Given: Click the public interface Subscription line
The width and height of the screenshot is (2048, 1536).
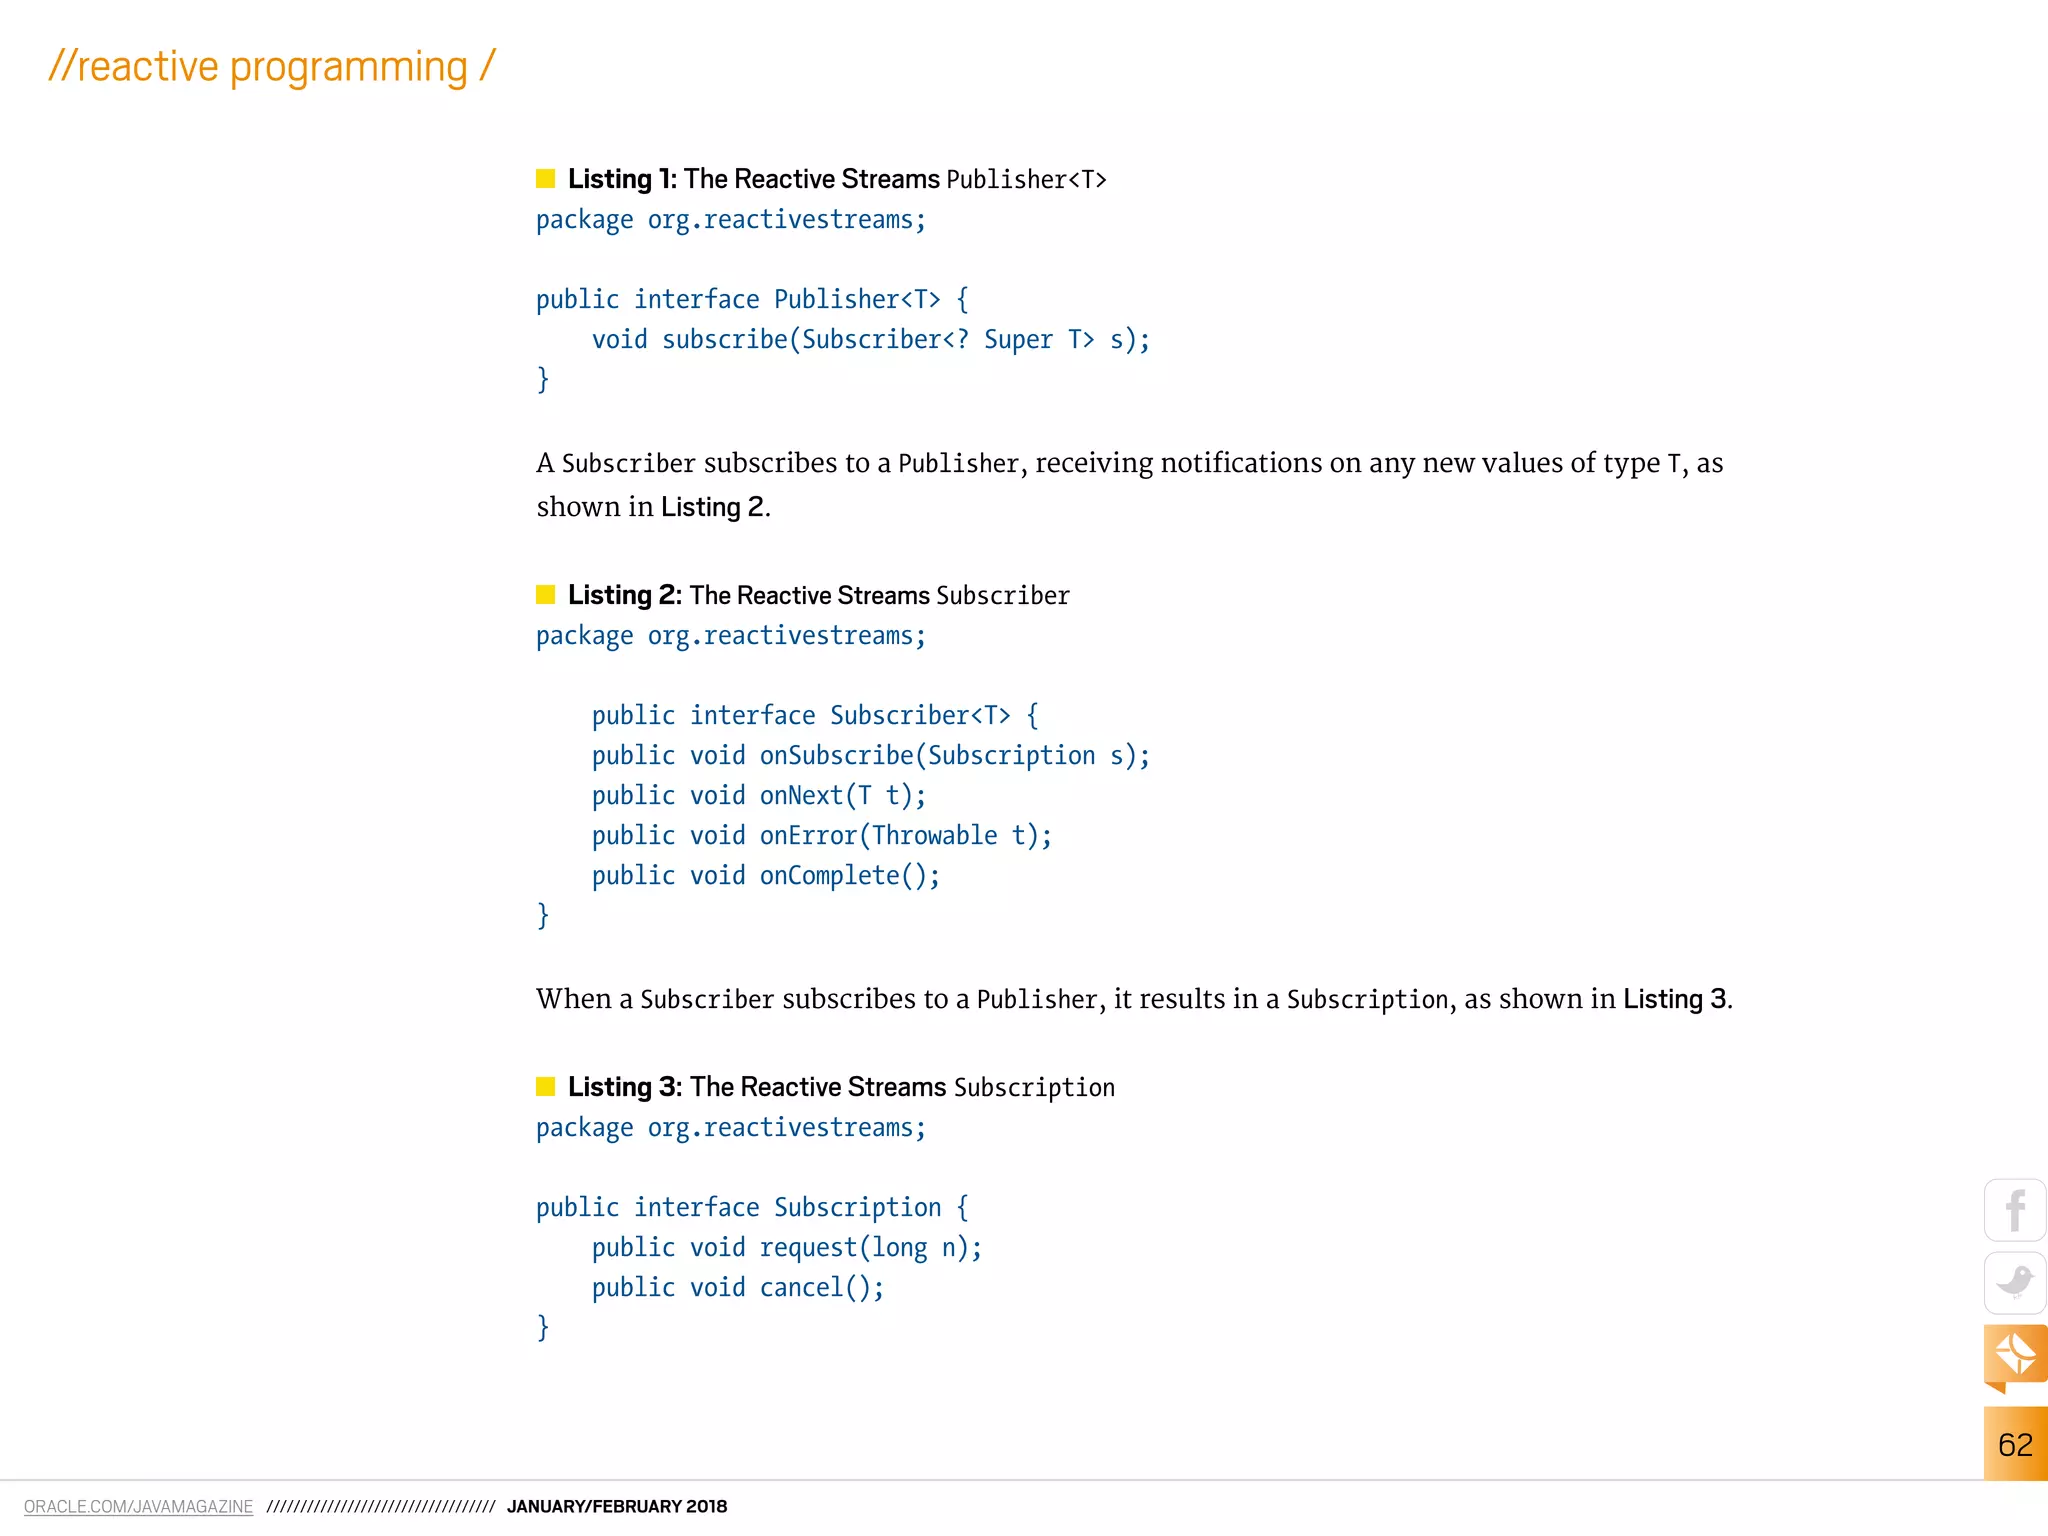Looking at the screenshot, I should click(x=752, y=1208).
